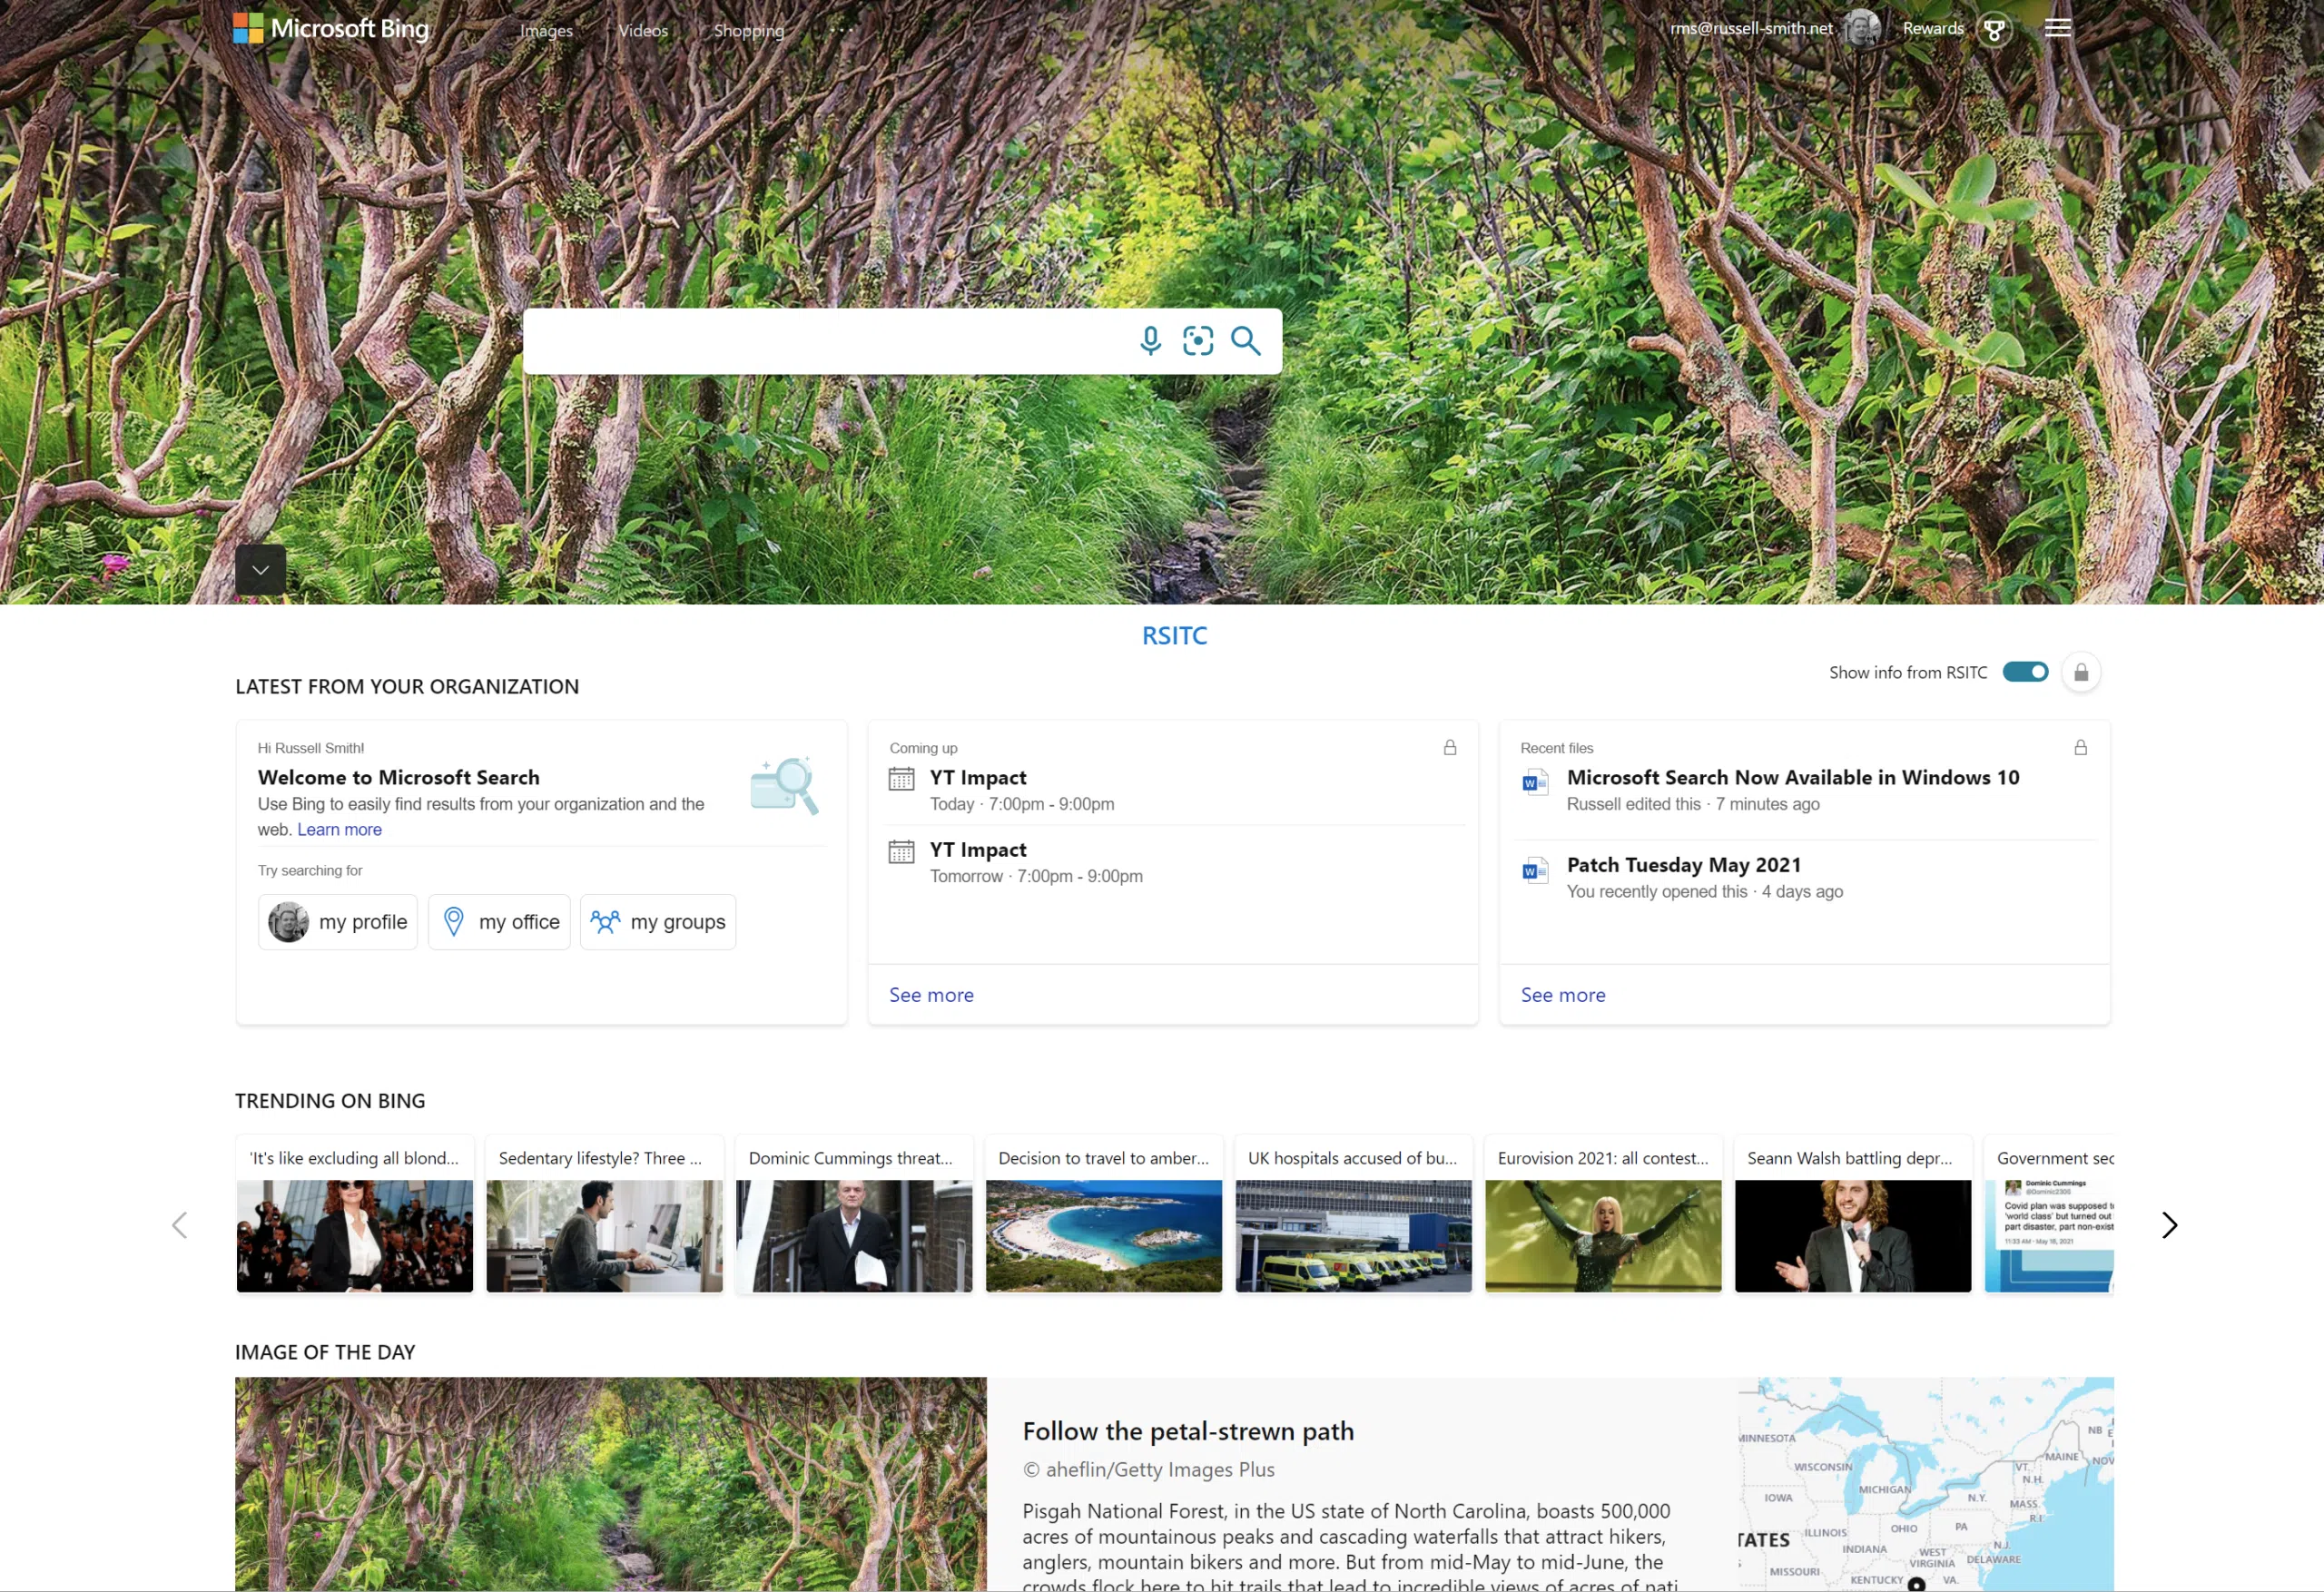The image size is (2324, 1592).
Task: Open Sedentary lifestyle trending story
Action: [x=604, y=1214]
